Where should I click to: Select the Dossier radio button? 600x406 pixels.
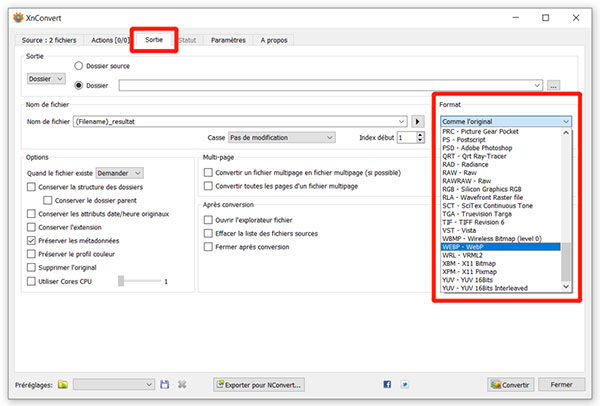point(78,85)
